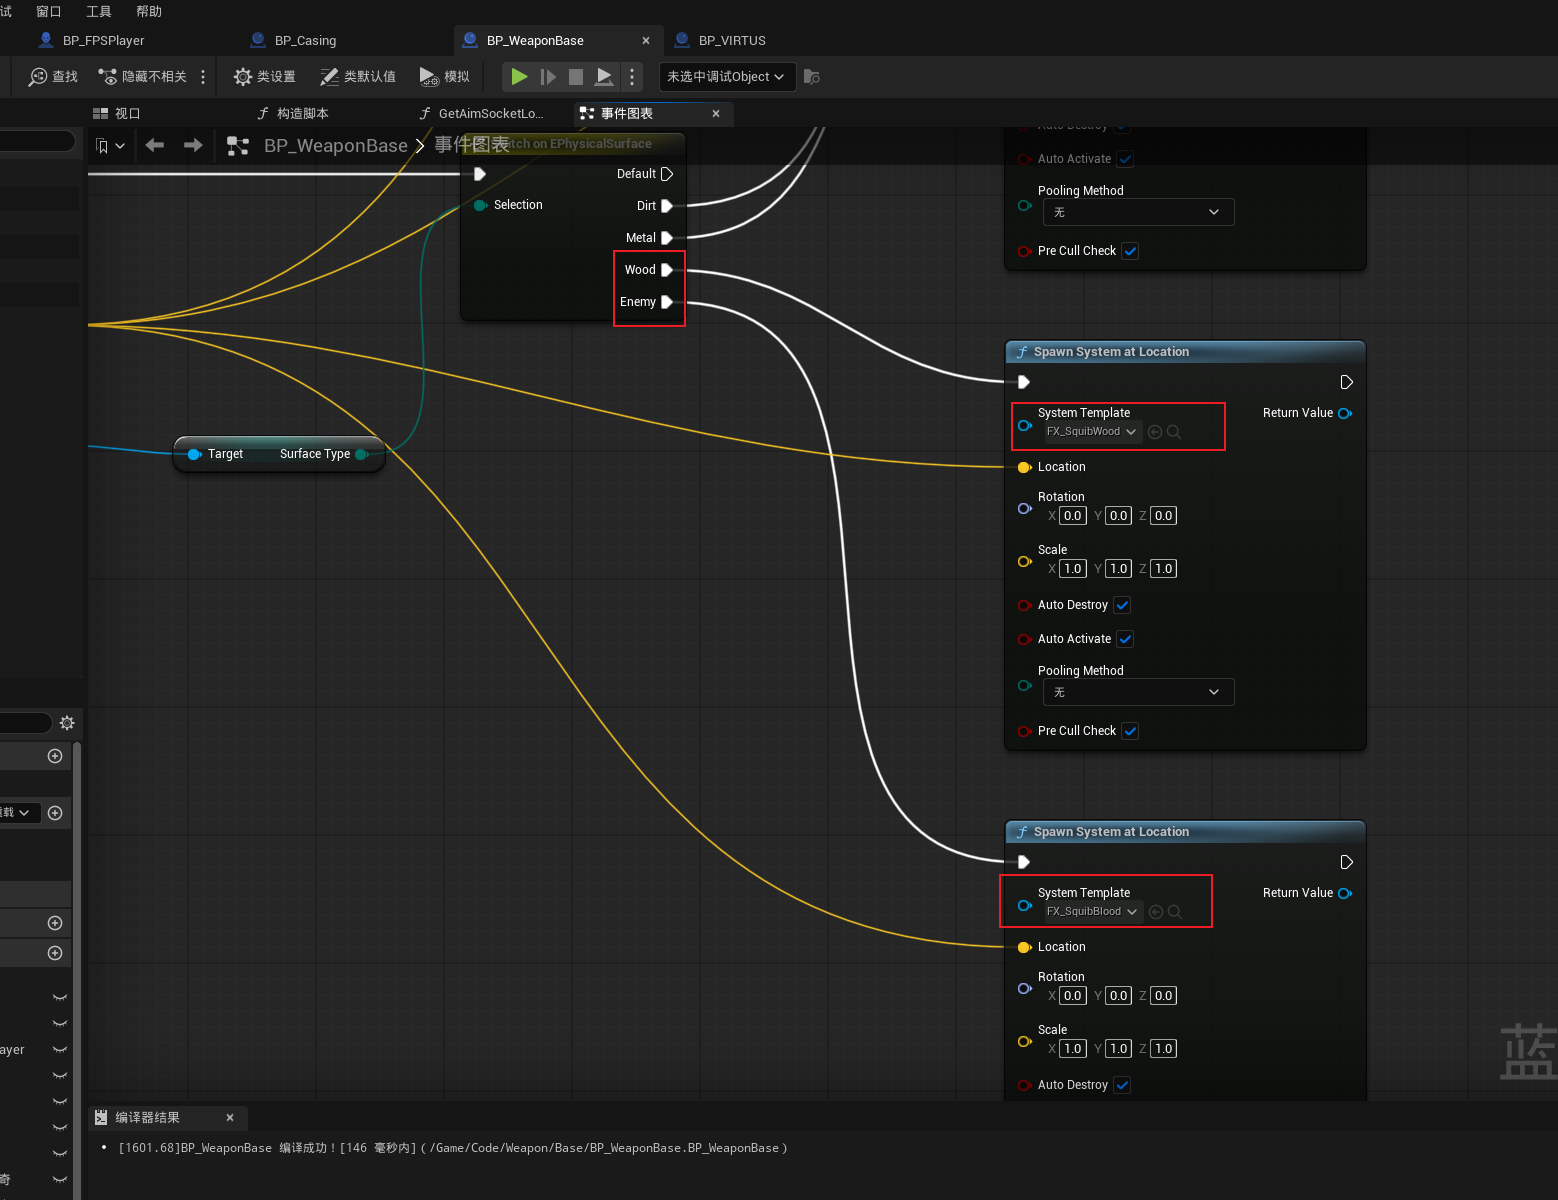Switch to the 视口 (Viewport) tab
Image resolution: width=1558 pixels, height=1200 pixels.
(x=117, y=114)
